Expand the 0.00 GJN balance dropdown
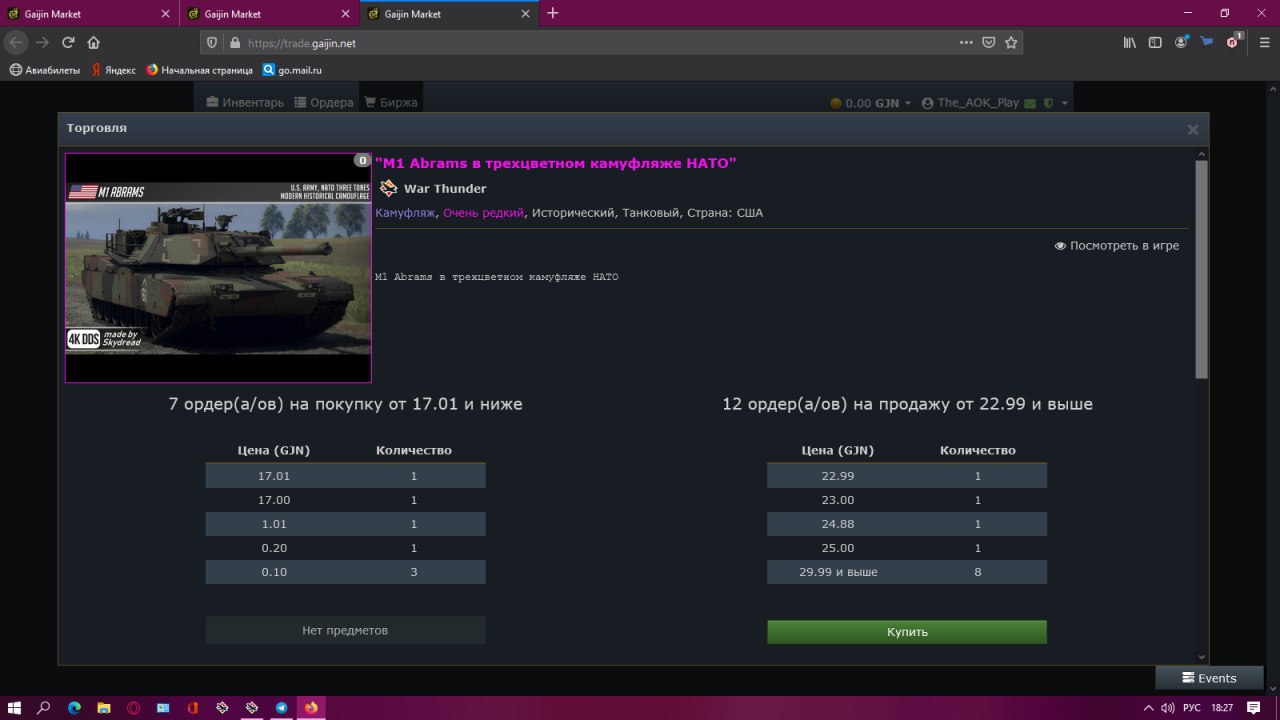1280x720 pixels. point(871,103)
